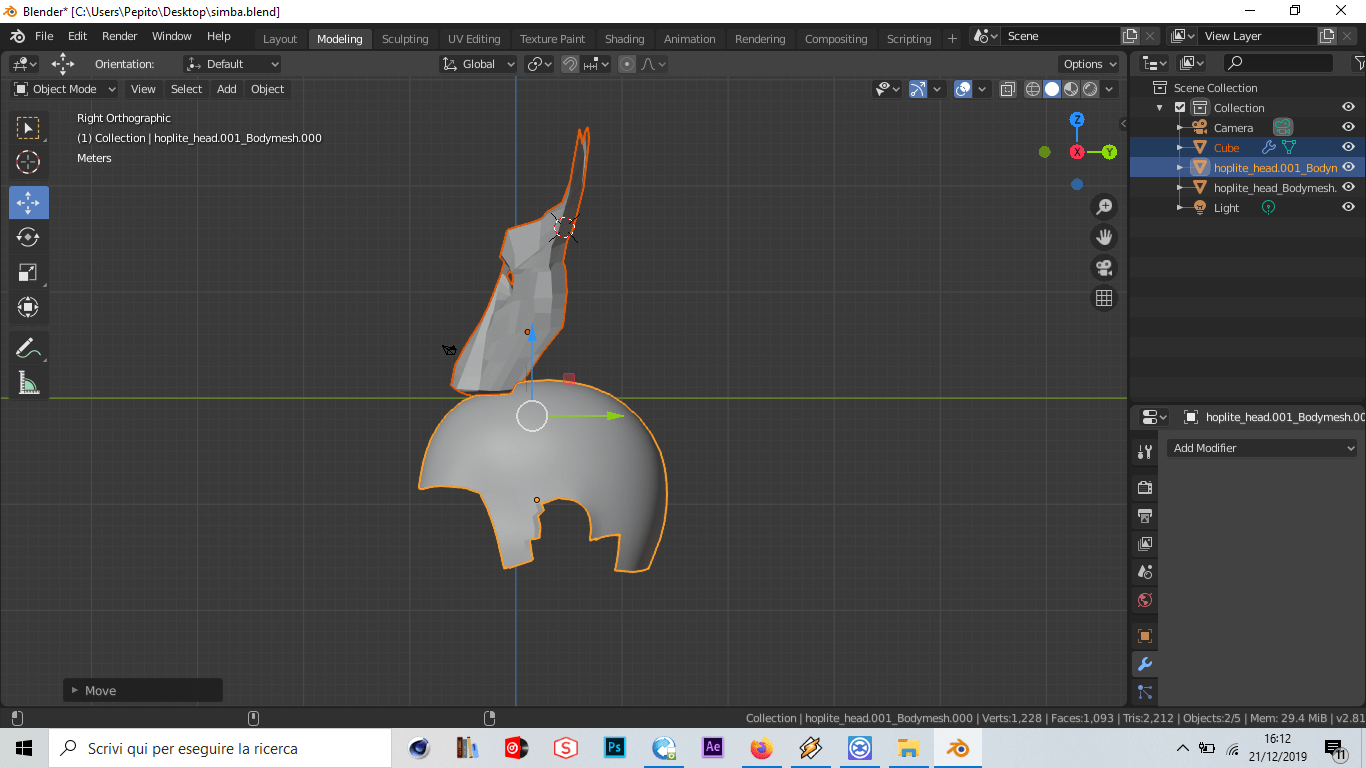Open the File menu
Image resolution: width=1366 pixels, height=768 pixels.
click(x=44, y=36)
